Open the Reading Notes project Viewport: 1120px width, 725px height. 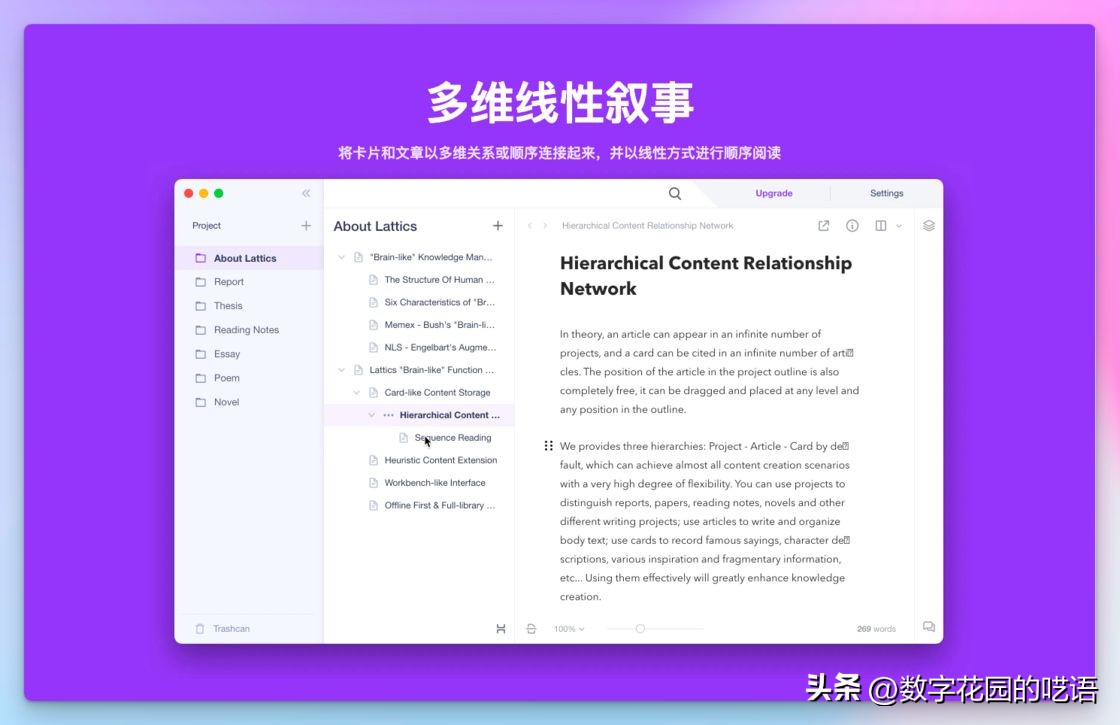pos(249,330)
